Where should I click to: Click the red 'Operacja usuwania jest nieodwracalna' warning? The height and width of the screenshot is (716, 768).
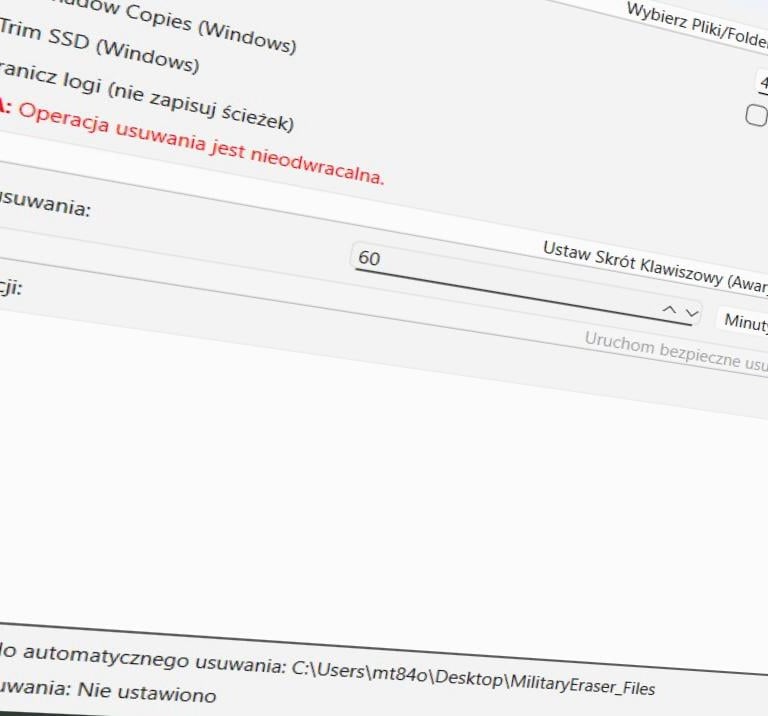(x=201, y=143)
